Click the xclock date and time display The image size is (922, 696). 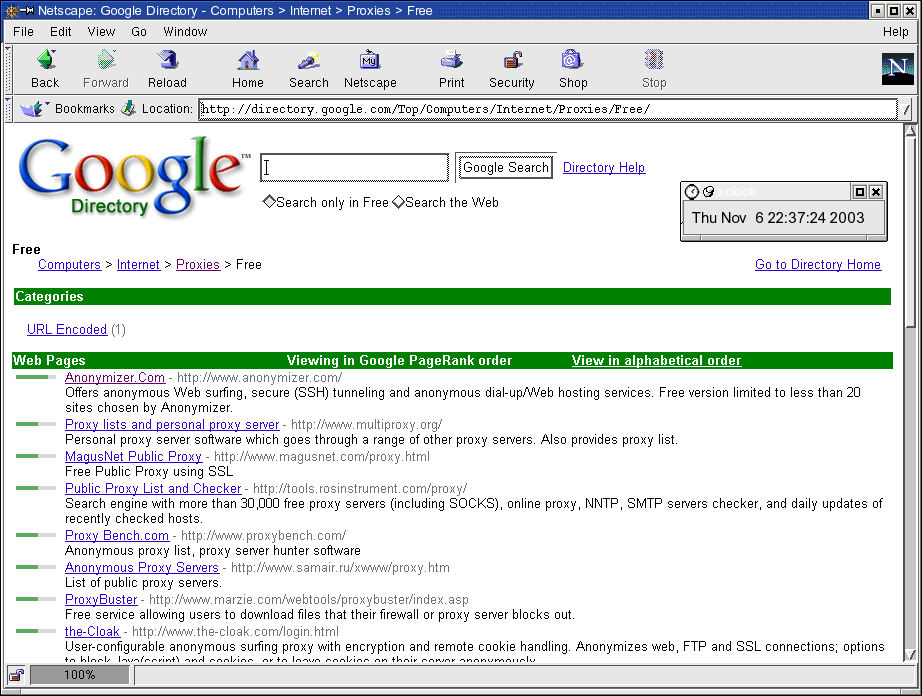(778, 218)
